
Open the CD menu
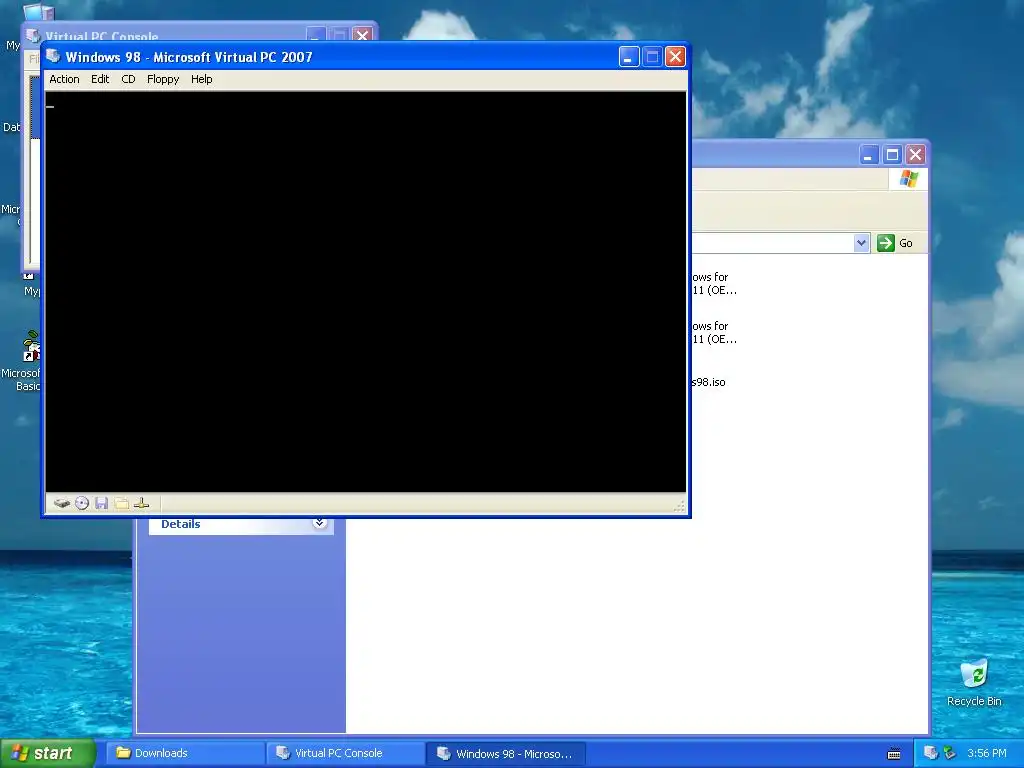coord(128,79)
